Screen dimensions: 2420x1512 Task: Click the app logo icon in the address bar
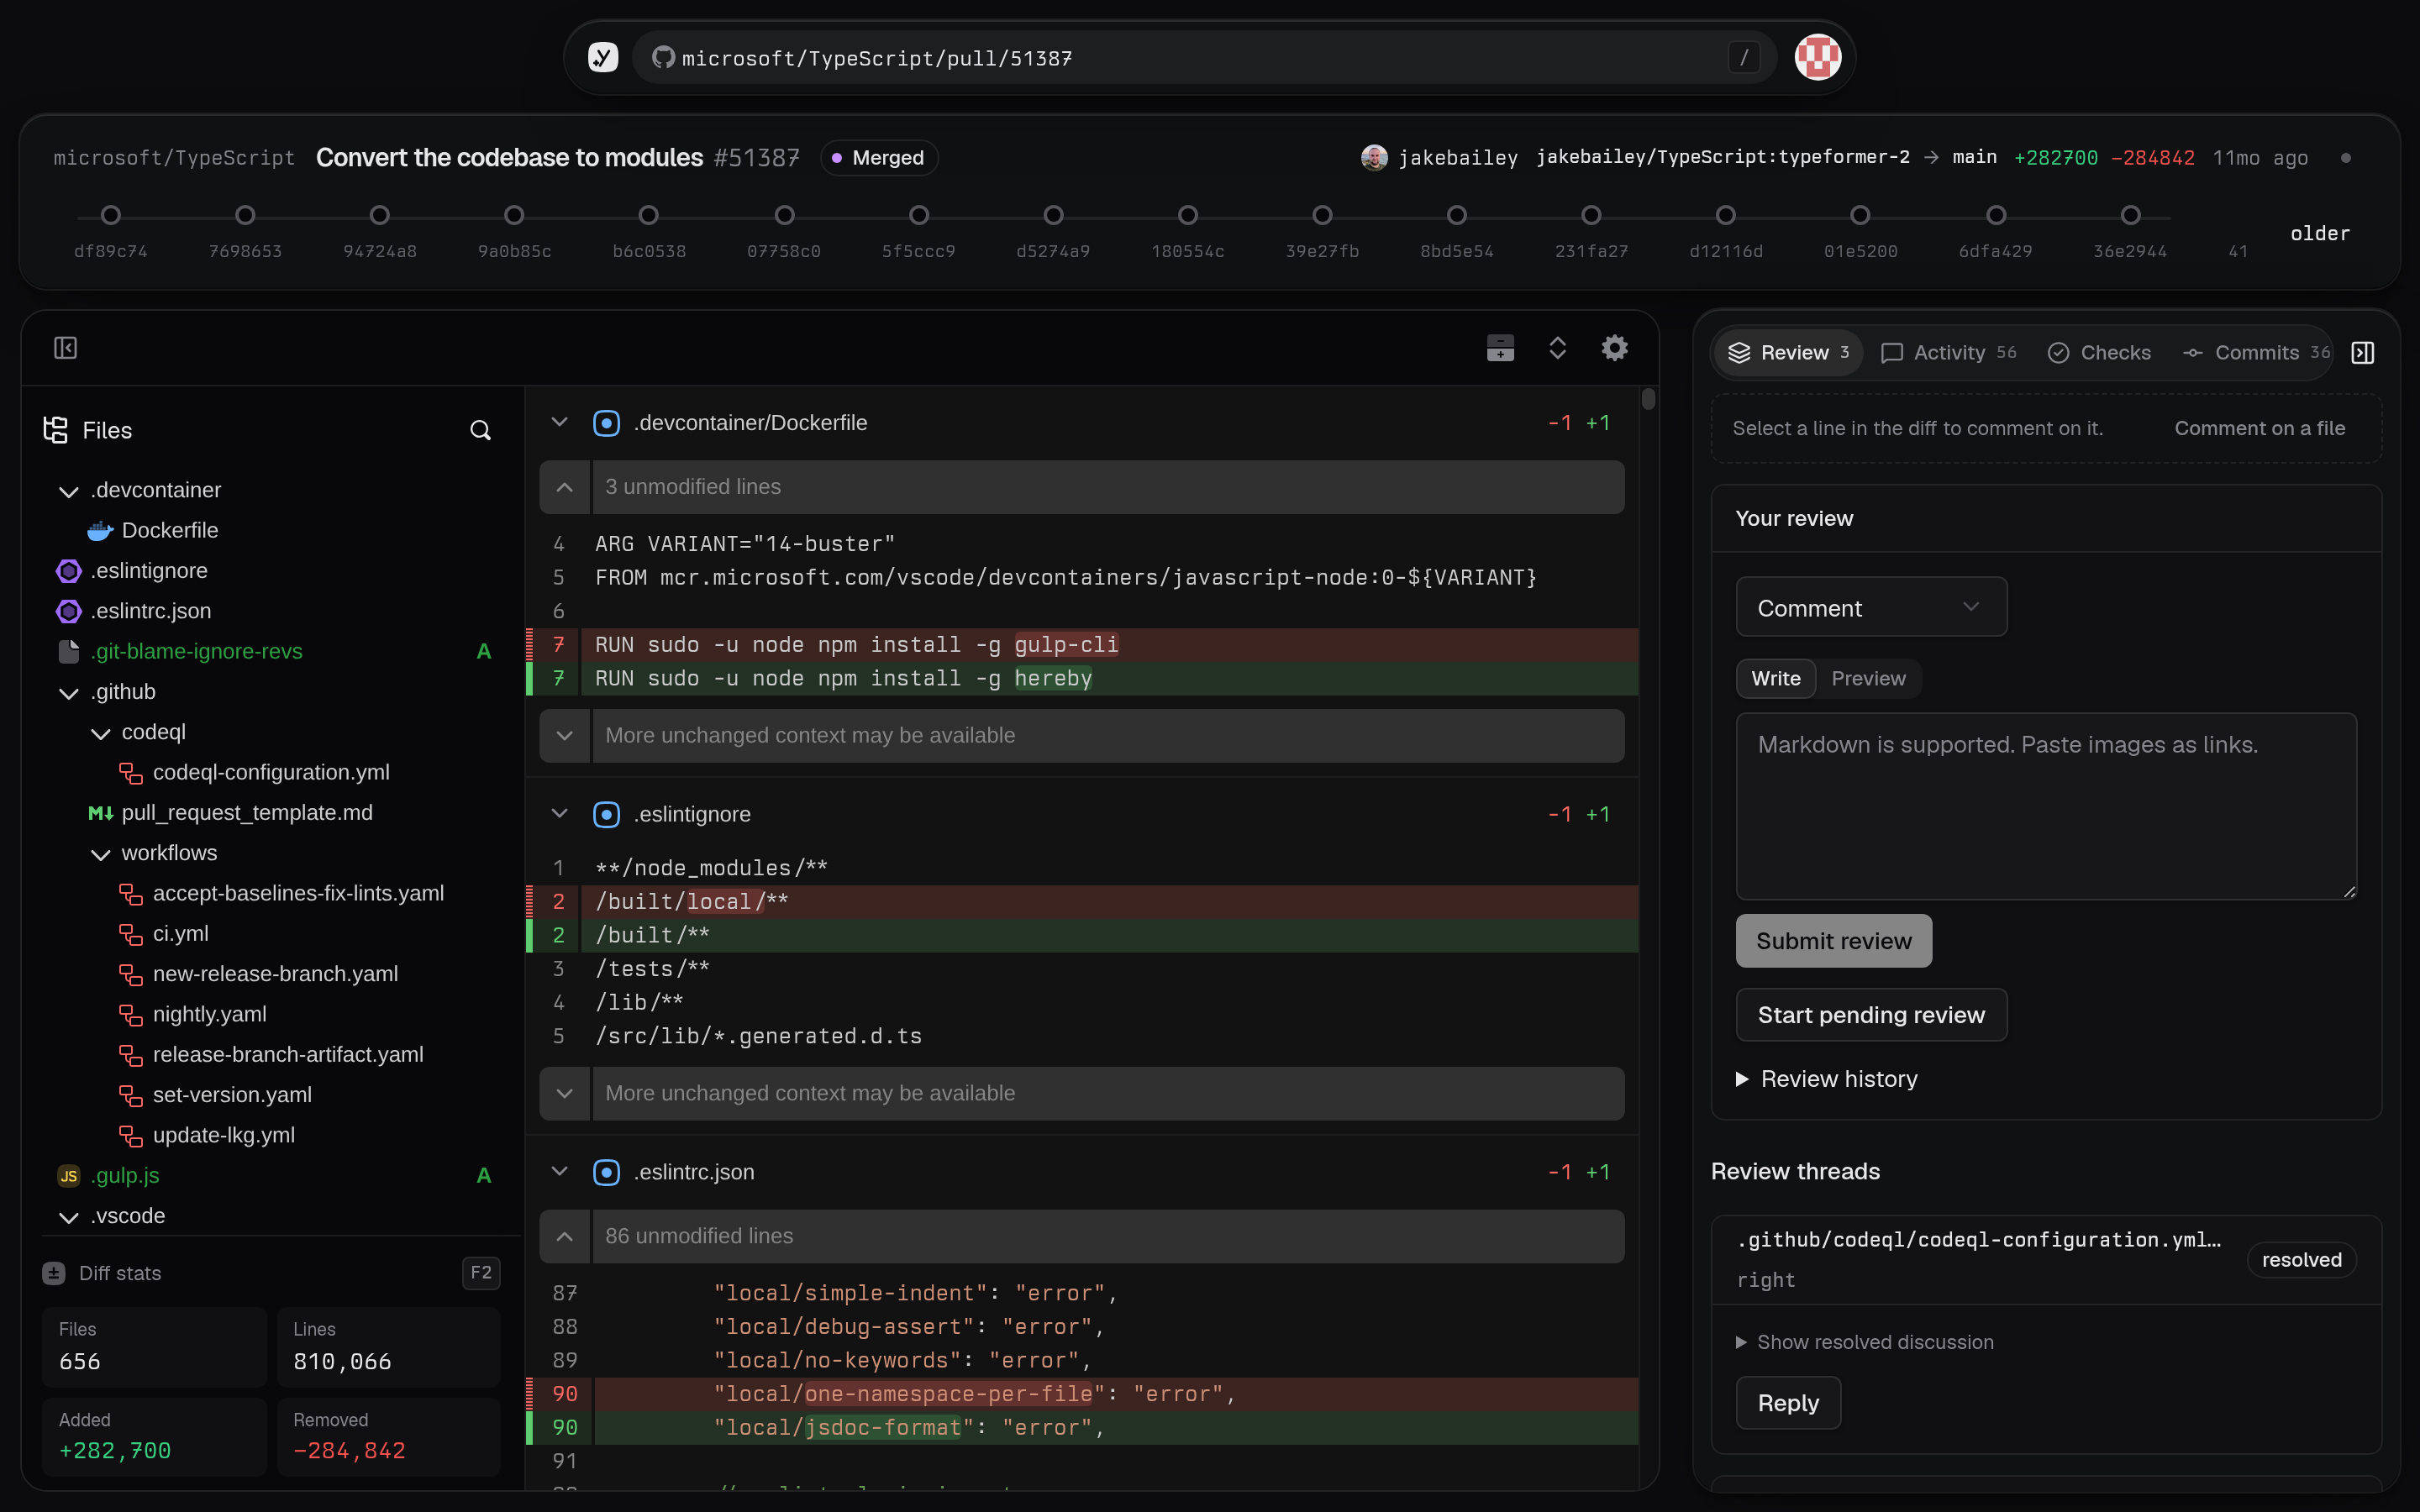(x=603, y=57)
